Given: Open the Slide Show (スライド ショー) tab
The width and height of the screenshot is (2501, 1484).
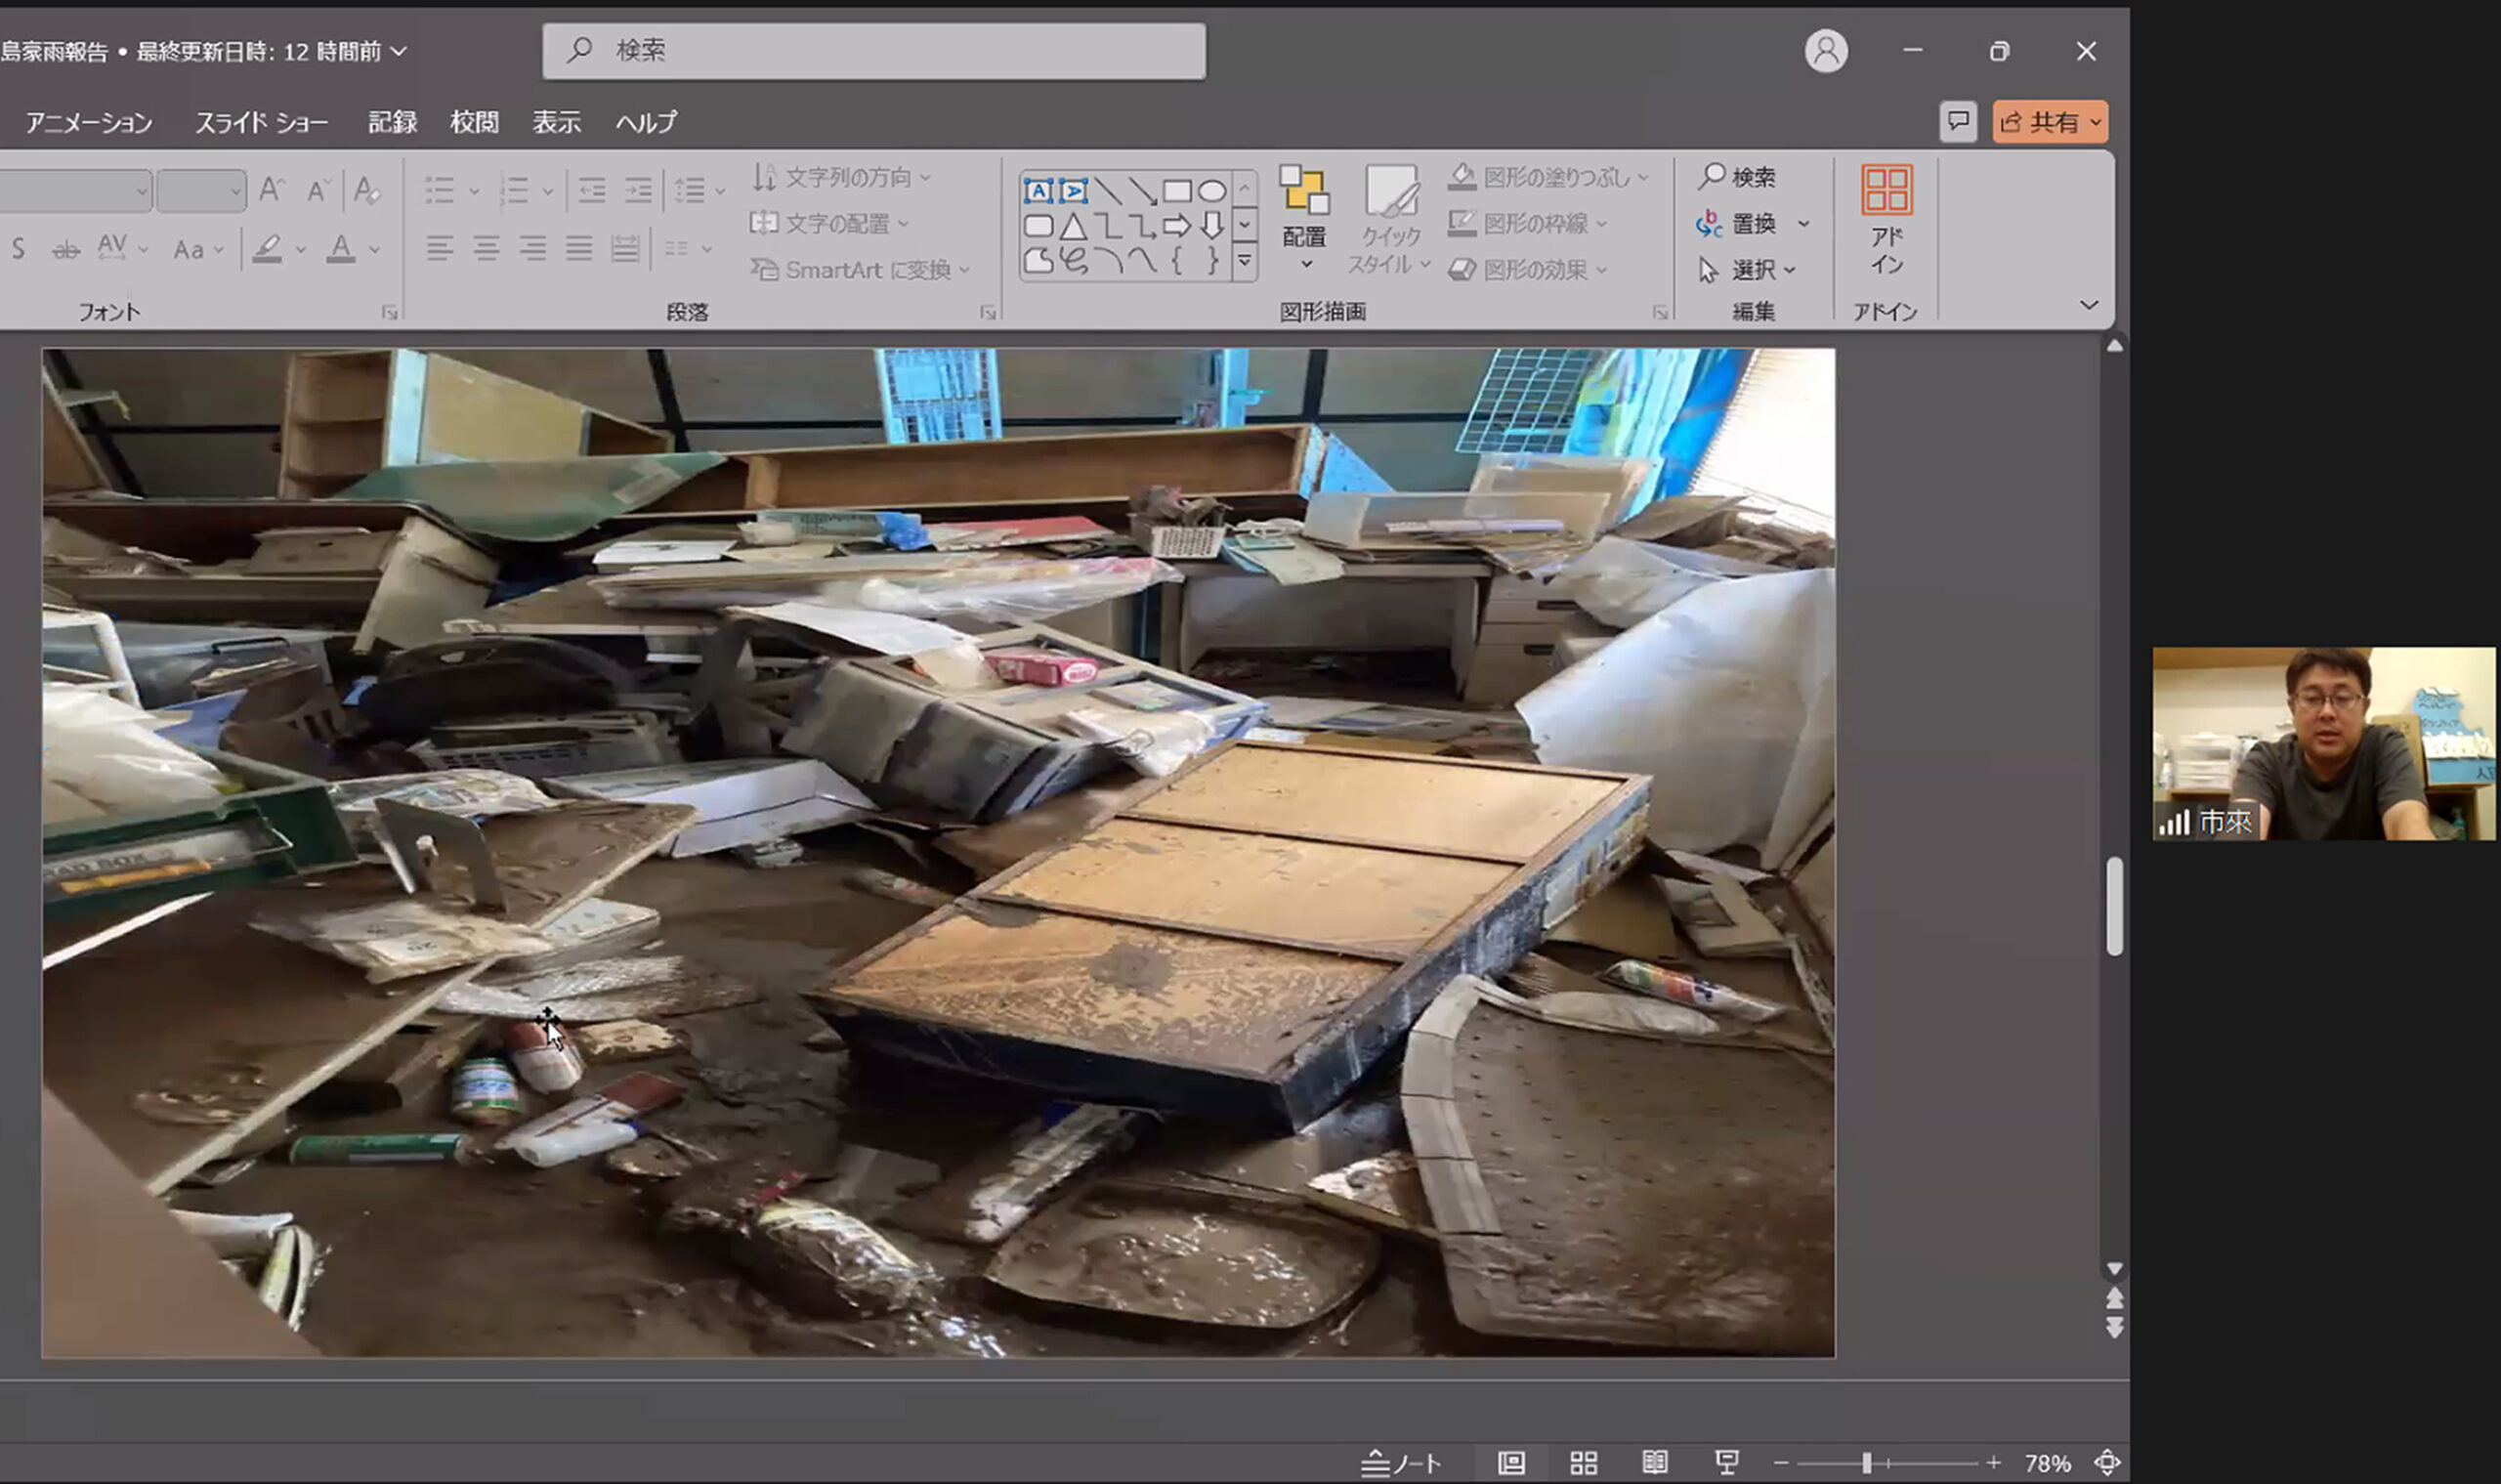Looking at the screenshot, I should [x=261, y=122].
